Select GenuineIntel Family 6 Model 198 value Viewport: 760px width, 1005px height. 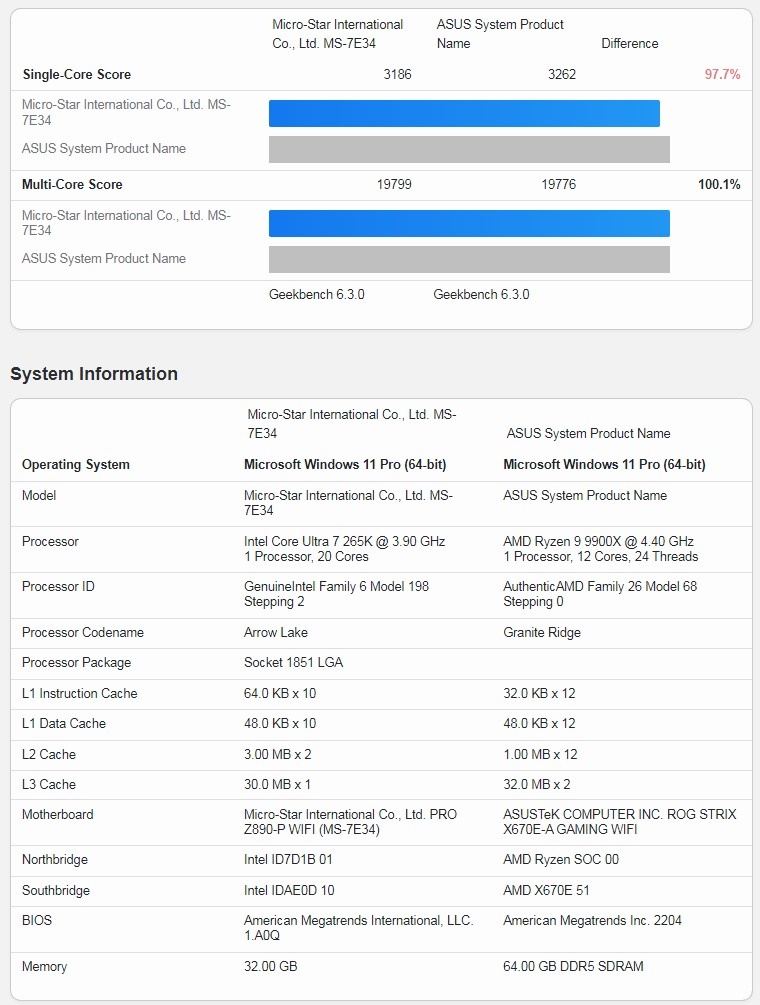[x=336, y=594]
